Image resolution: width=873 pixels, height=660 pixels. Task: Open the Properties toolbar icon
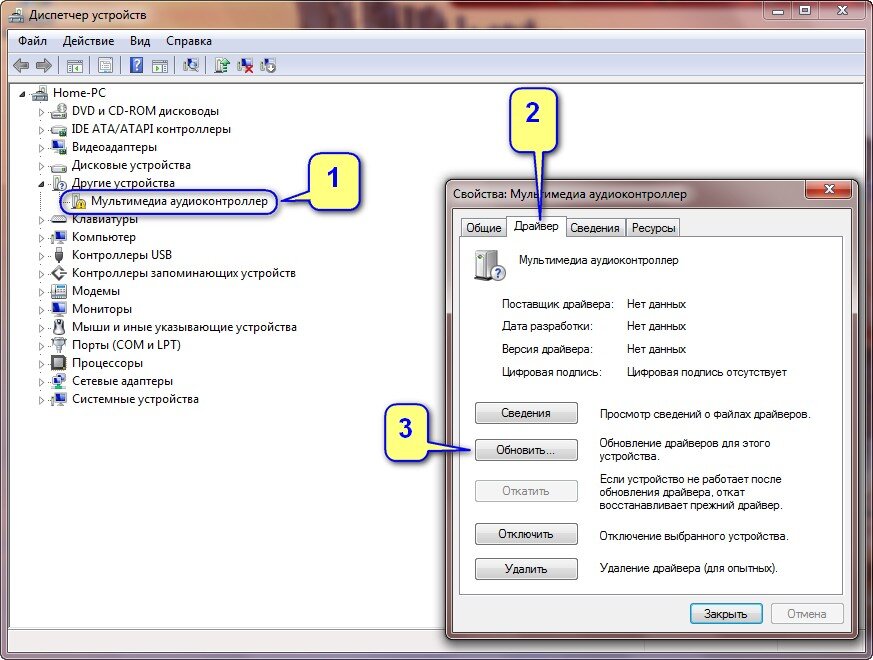coord(105,66)
